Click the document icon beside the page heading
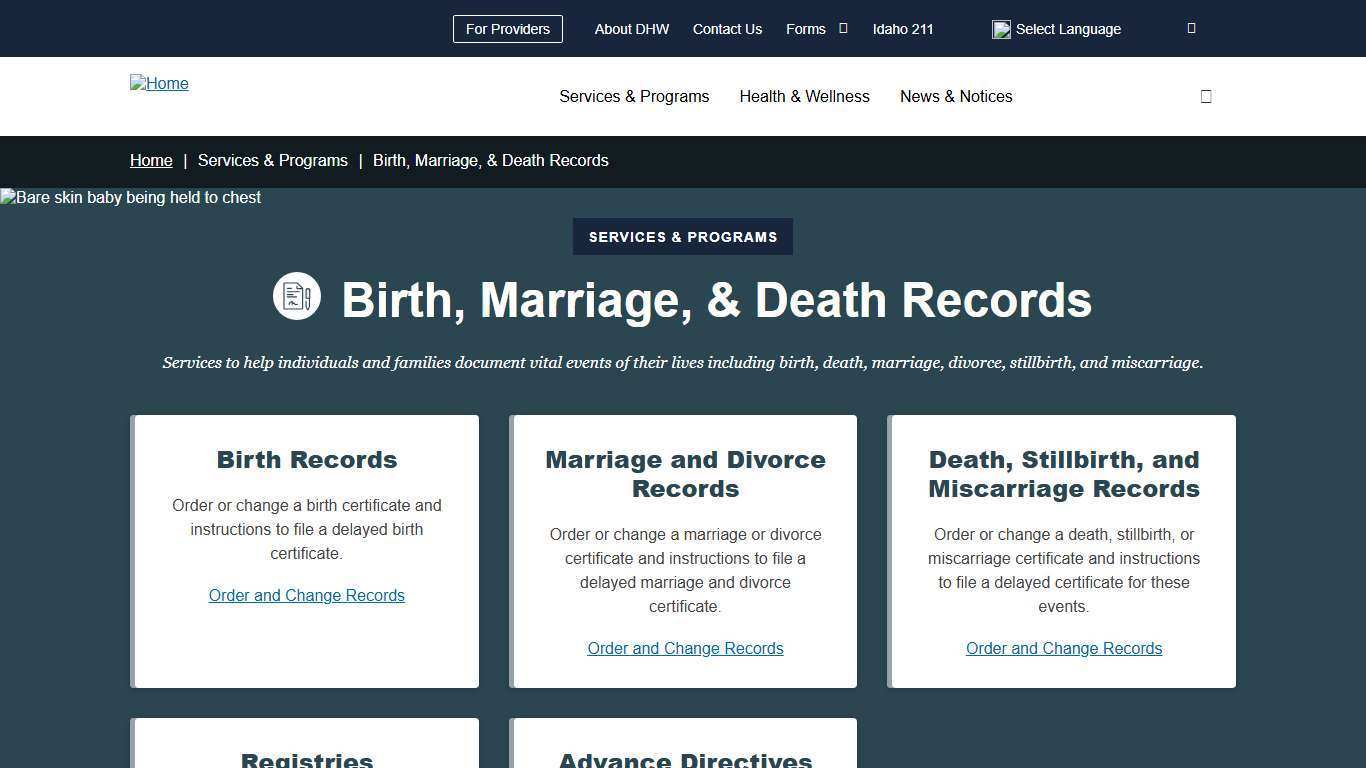The width and height of the screenshot is (1366, 768). (x=297, y=296)
